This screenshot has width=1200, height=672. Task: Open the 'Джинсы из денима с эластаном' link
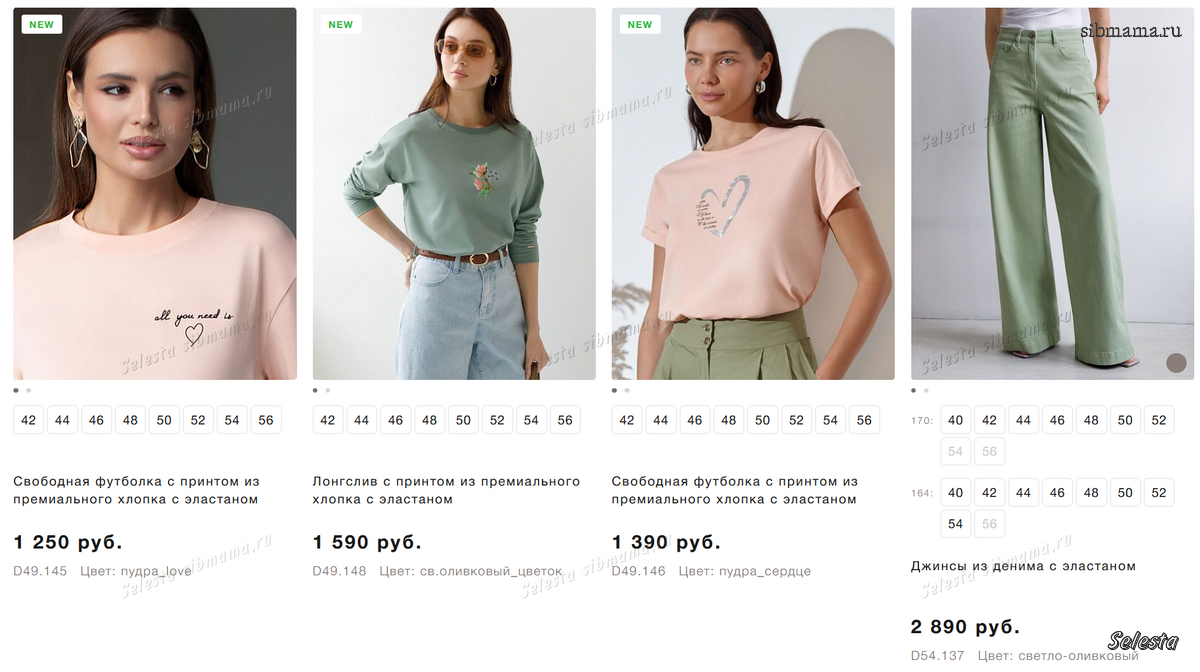(x=1023, y=566)
